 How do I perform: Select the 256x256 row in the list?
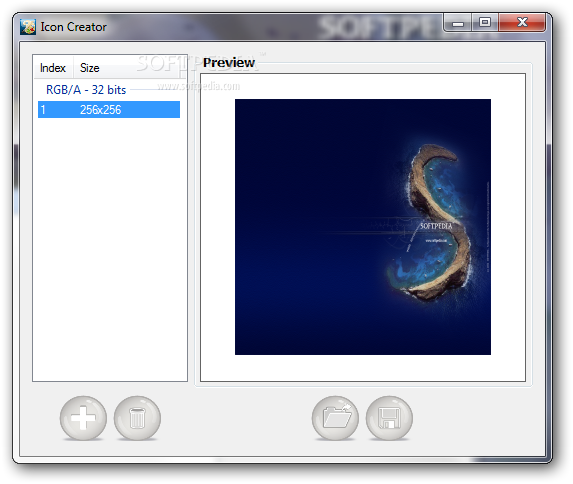tap(109, 110)
